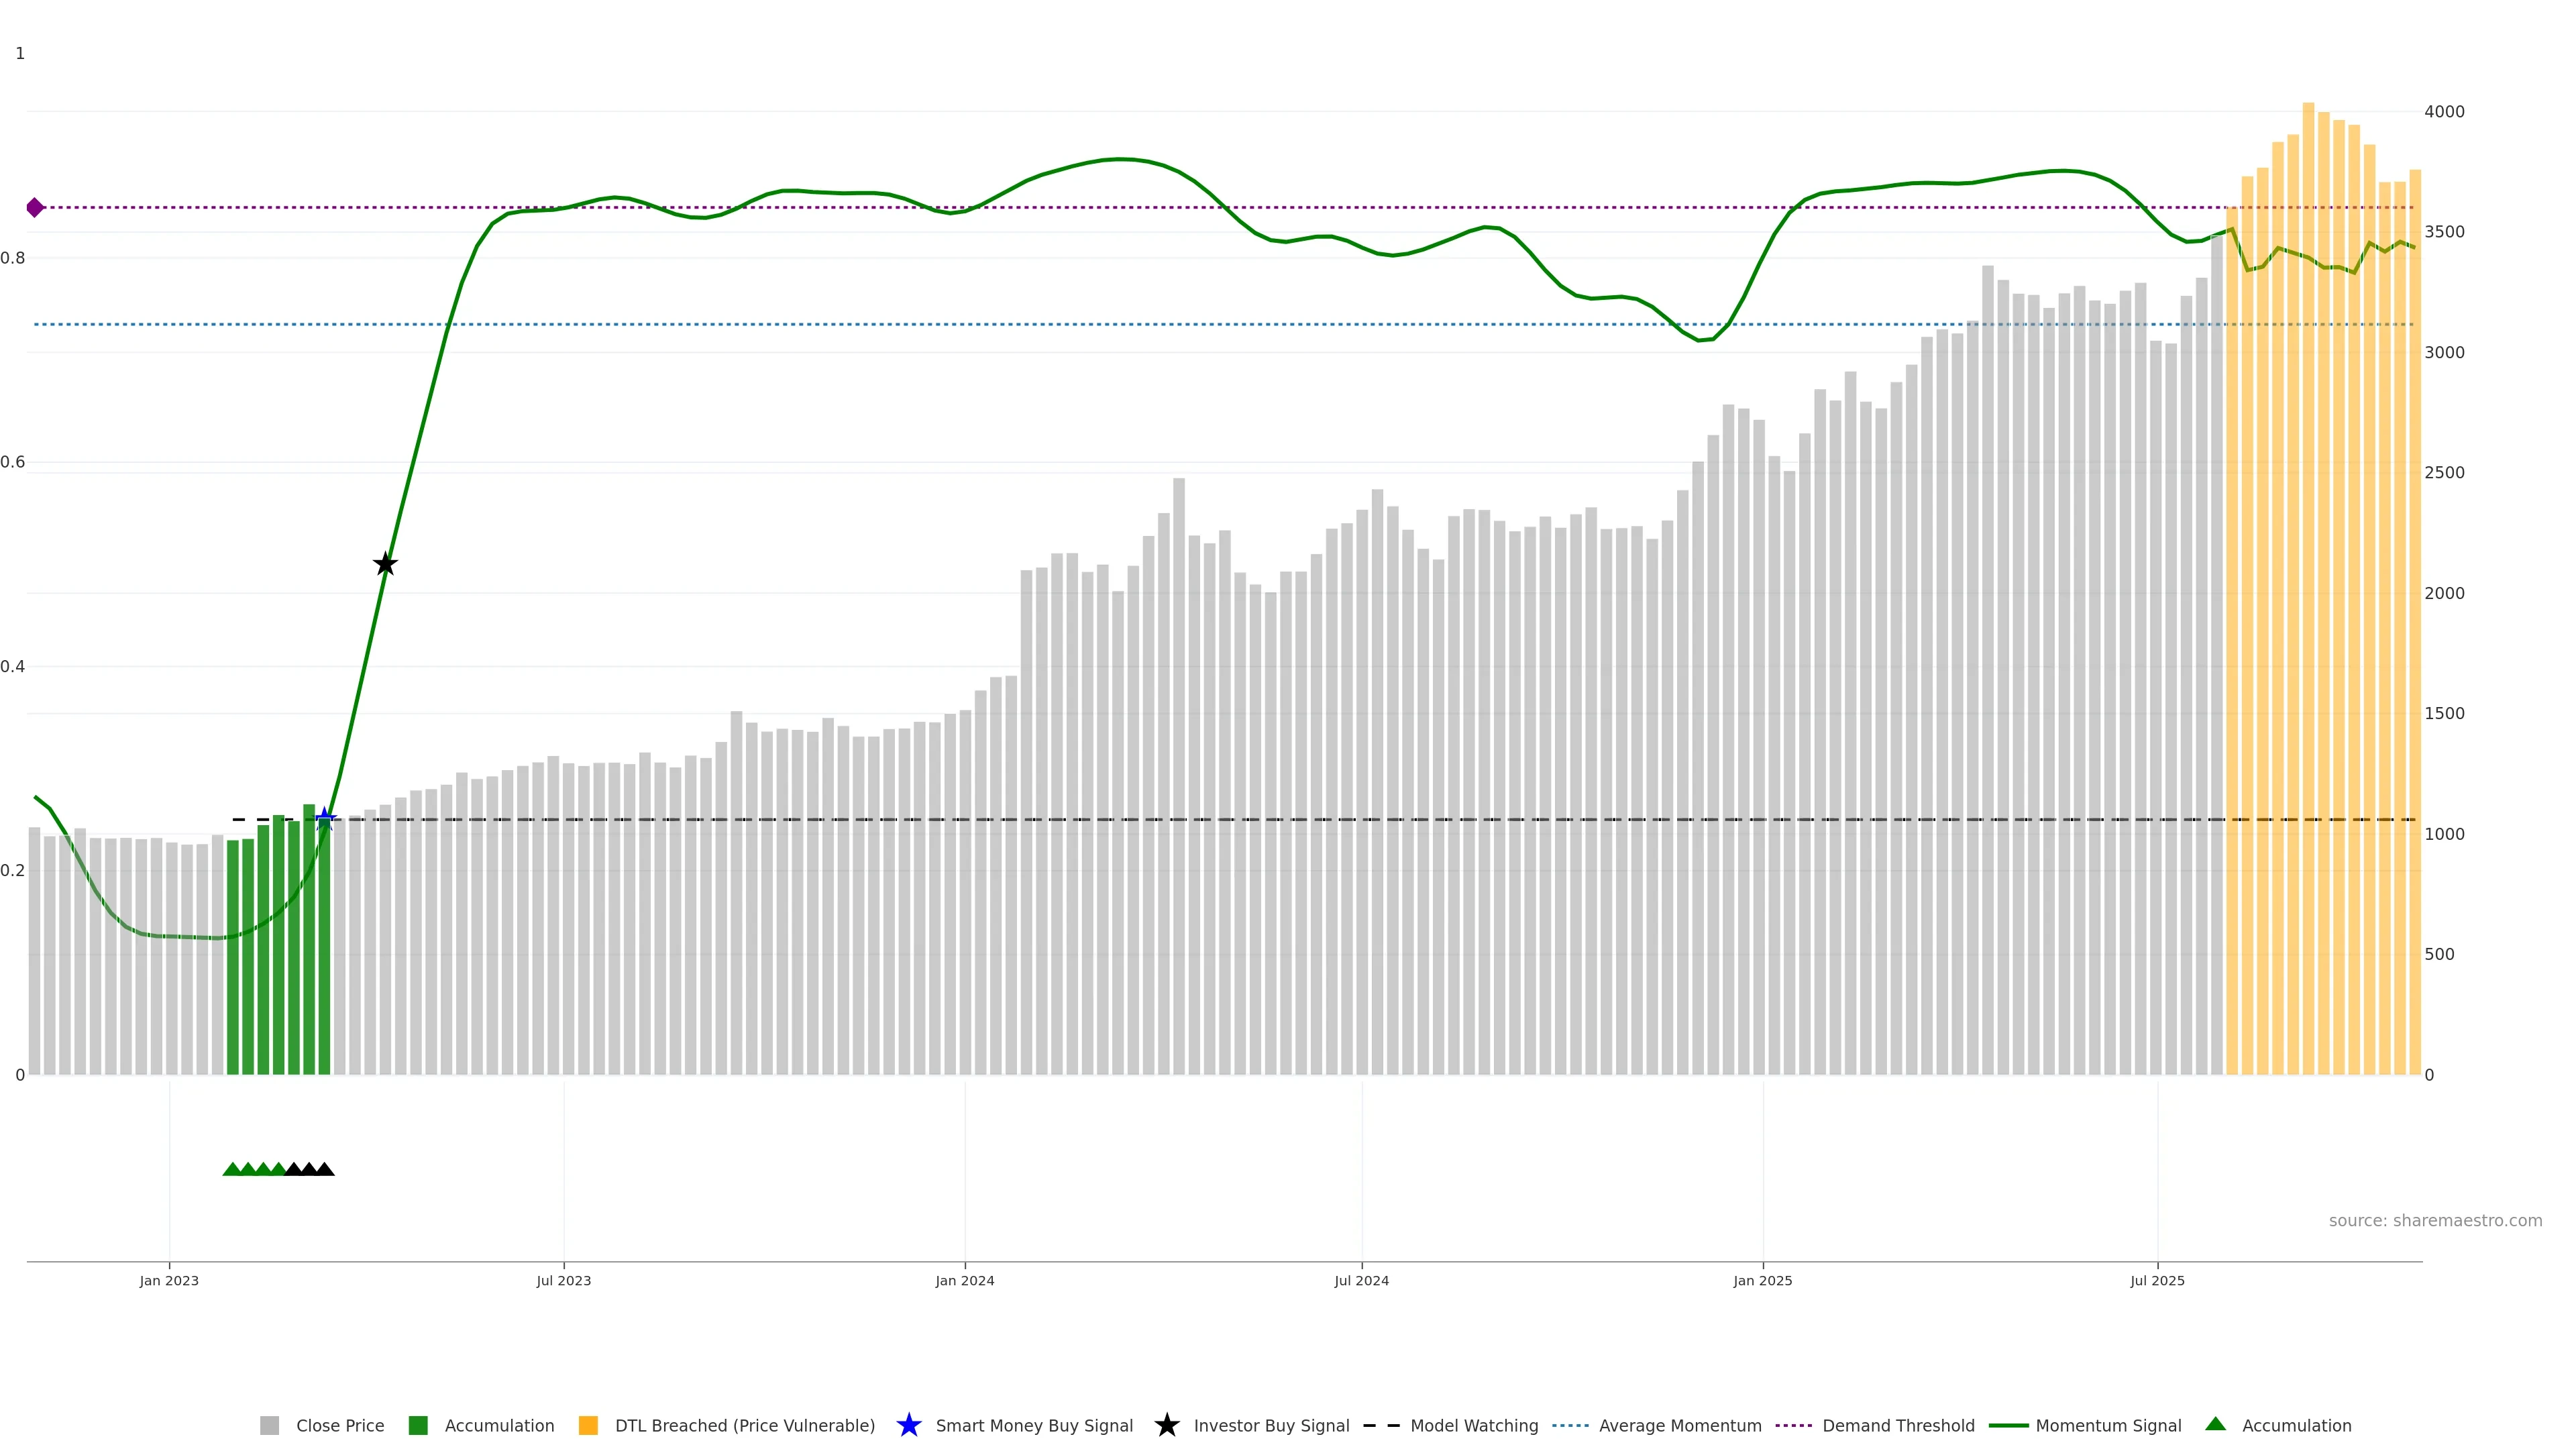Toggle Close Price series in legend
The image size is (2576, 1449).
[339, 1426]
